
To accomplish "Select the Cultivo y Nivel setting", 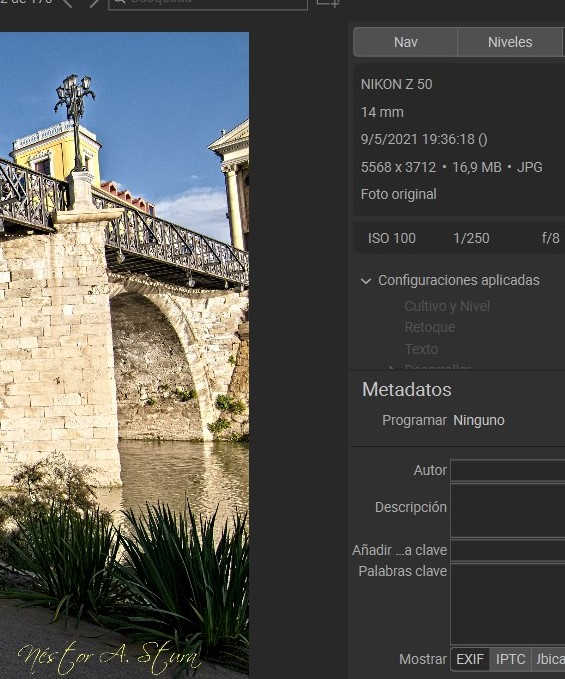I will click(x=447, y=306).
